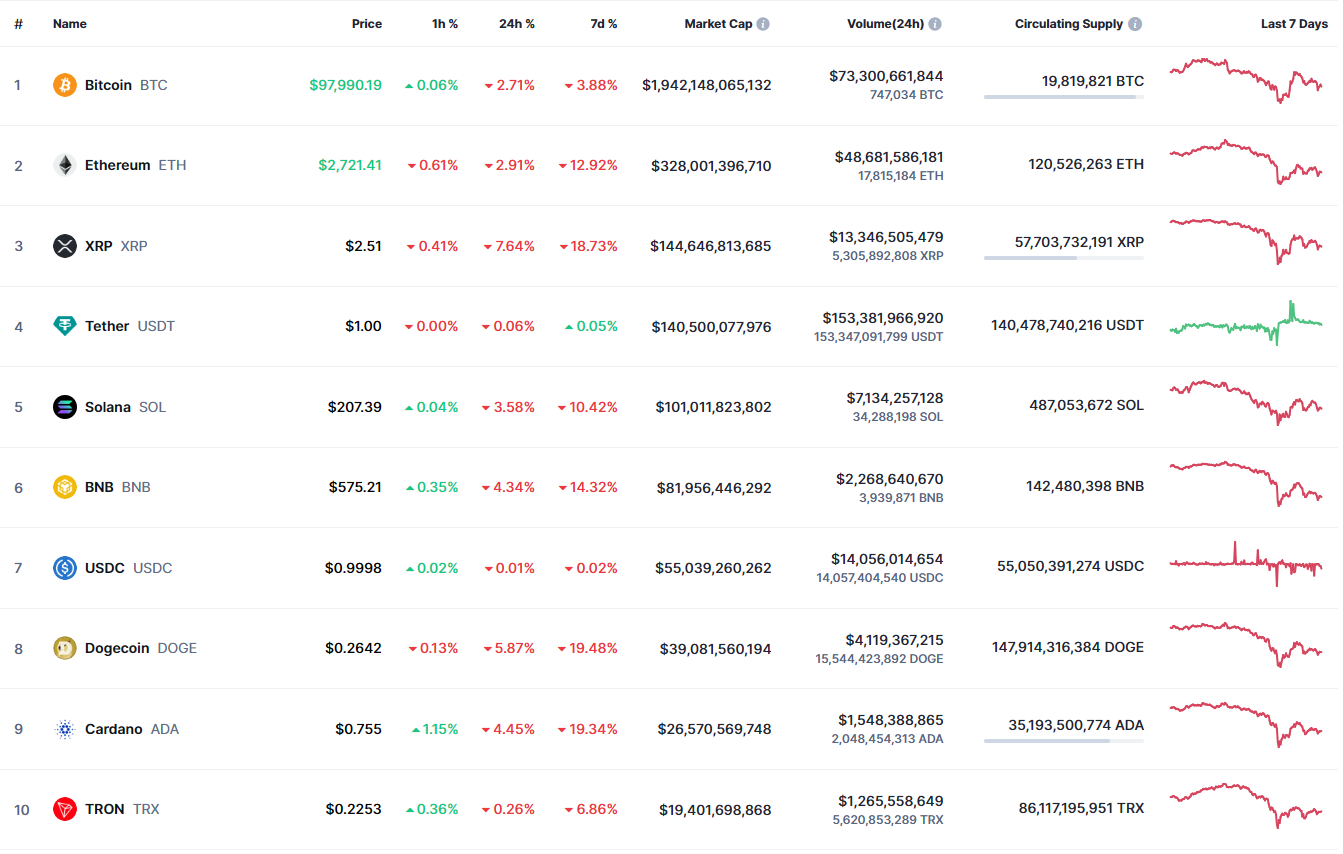1343x854 pixels.
Task: Click XRP's circulating supply progress bar
Action: coord(1064,258)
